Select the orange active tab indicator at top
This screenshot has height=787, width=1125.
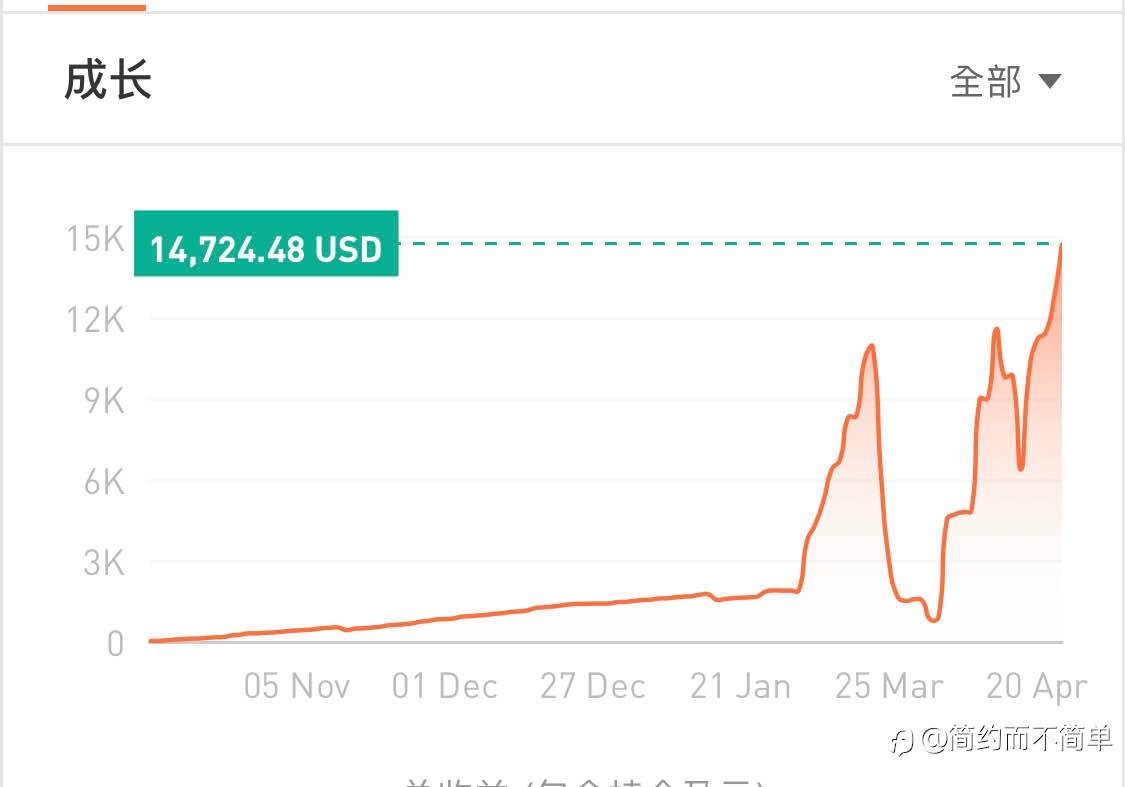pyautogui.click(x=97, y=7)
